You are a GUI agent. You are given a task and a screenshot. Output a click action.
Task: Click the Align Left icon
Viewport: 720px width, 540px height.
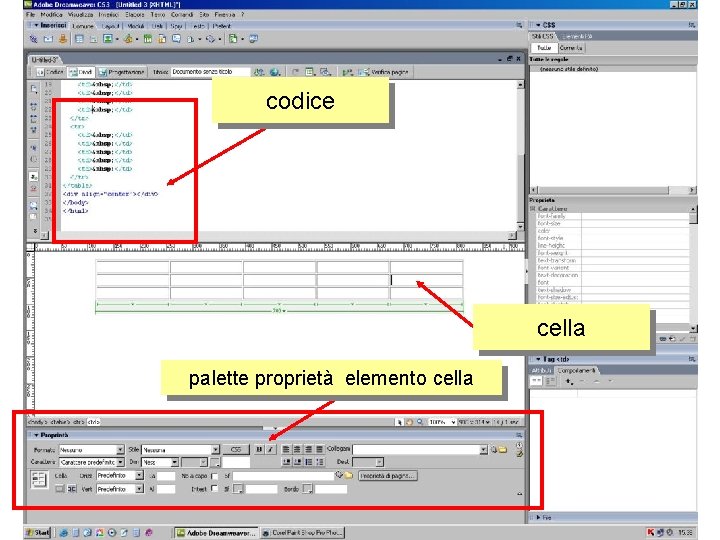[286, 450]
